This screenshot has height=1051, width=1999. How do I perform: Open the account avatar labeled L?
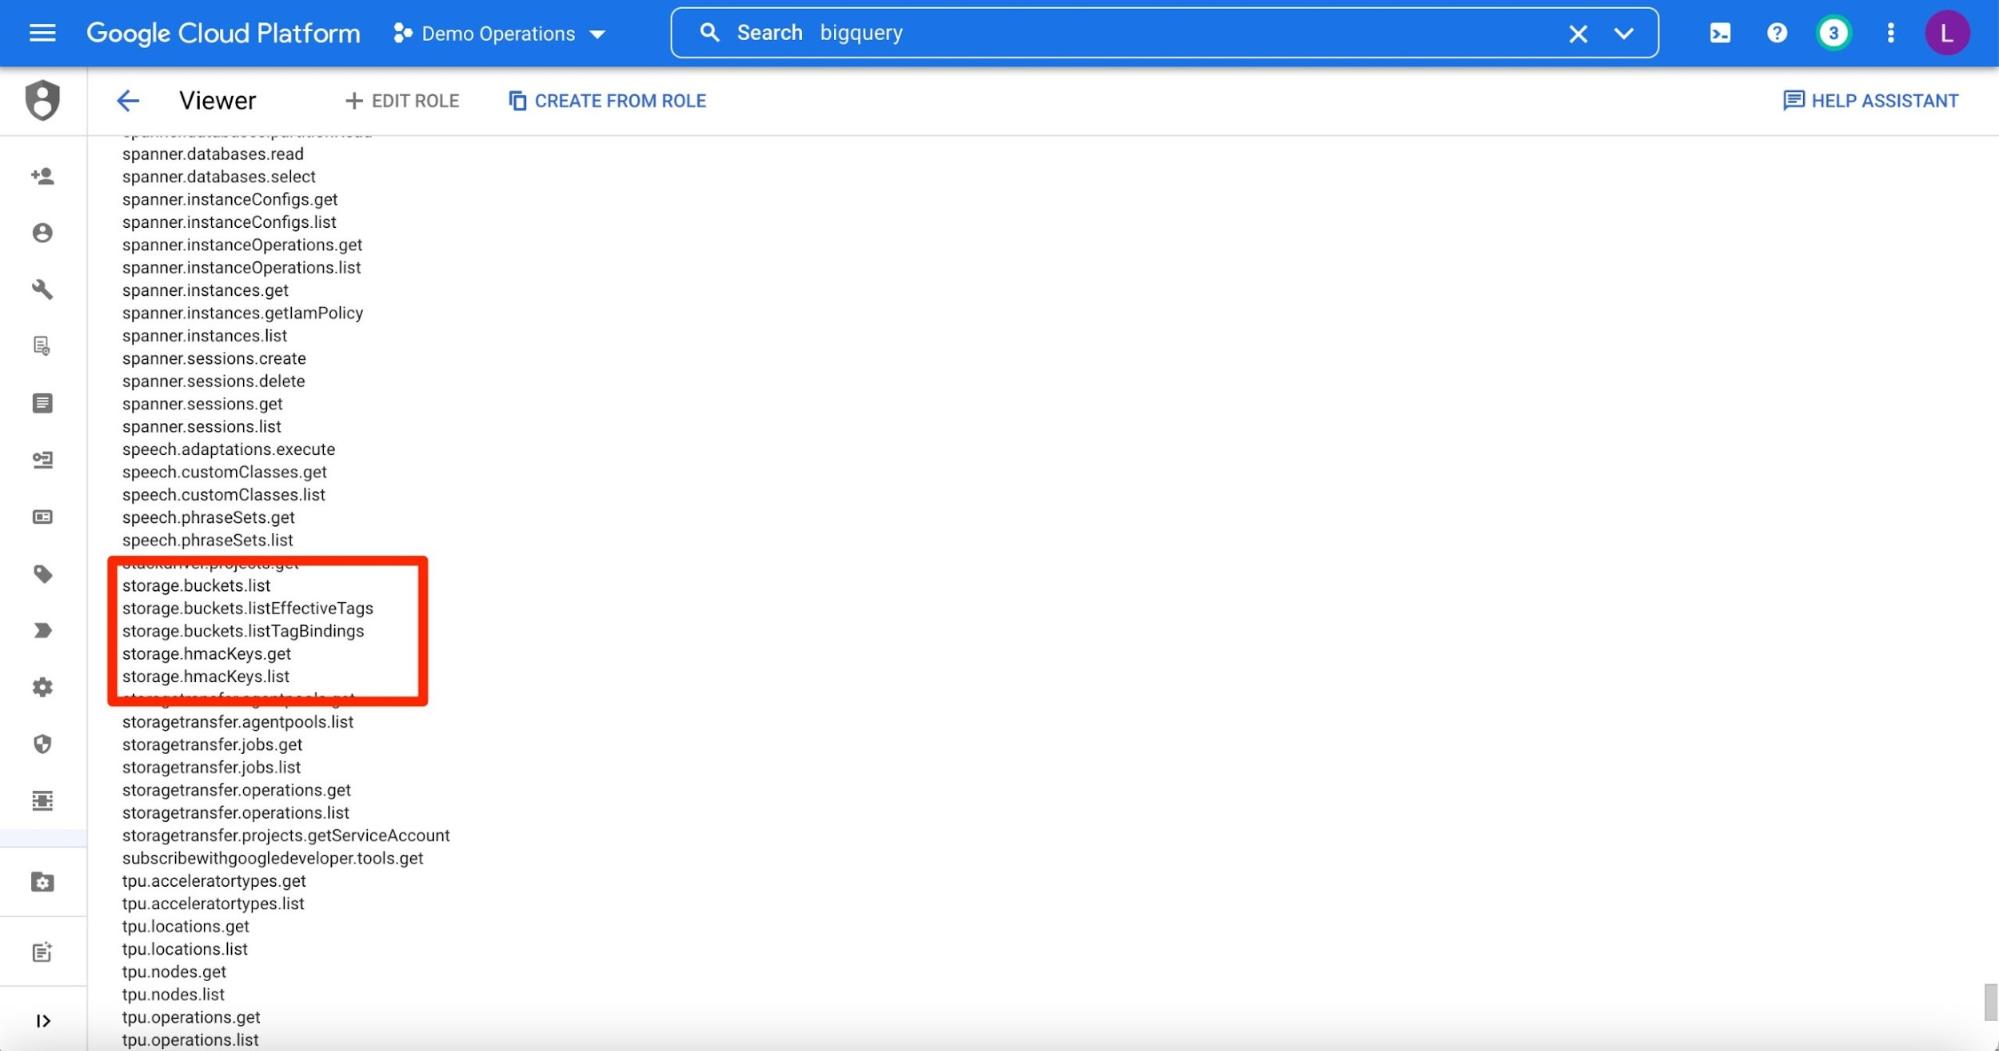coord(1947,33)
